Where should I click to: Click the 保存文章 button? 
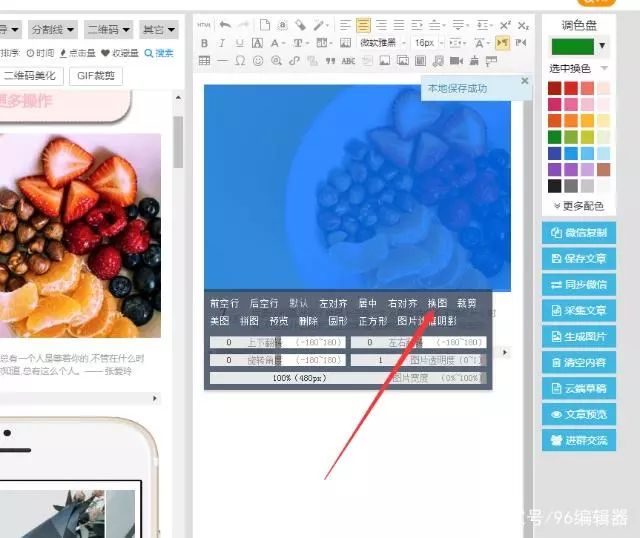[x=579, y=258]
